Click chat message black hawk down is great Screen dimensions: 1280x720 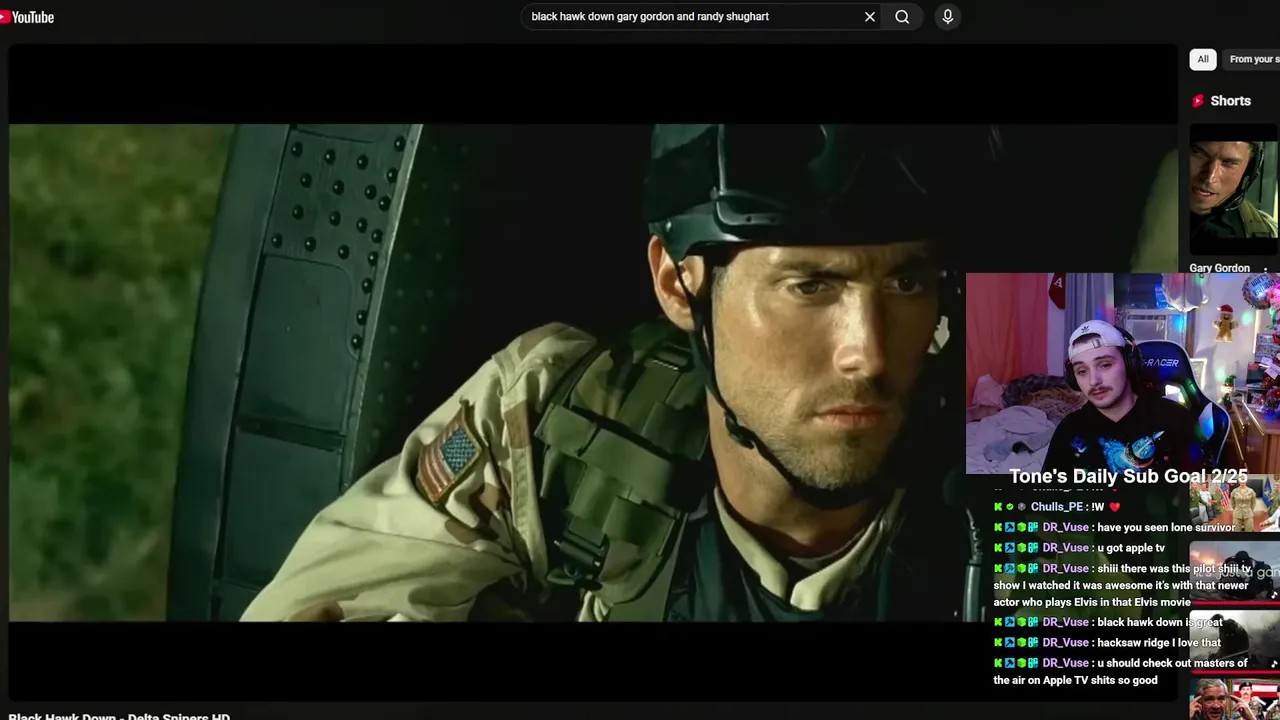click(1160, 622)
